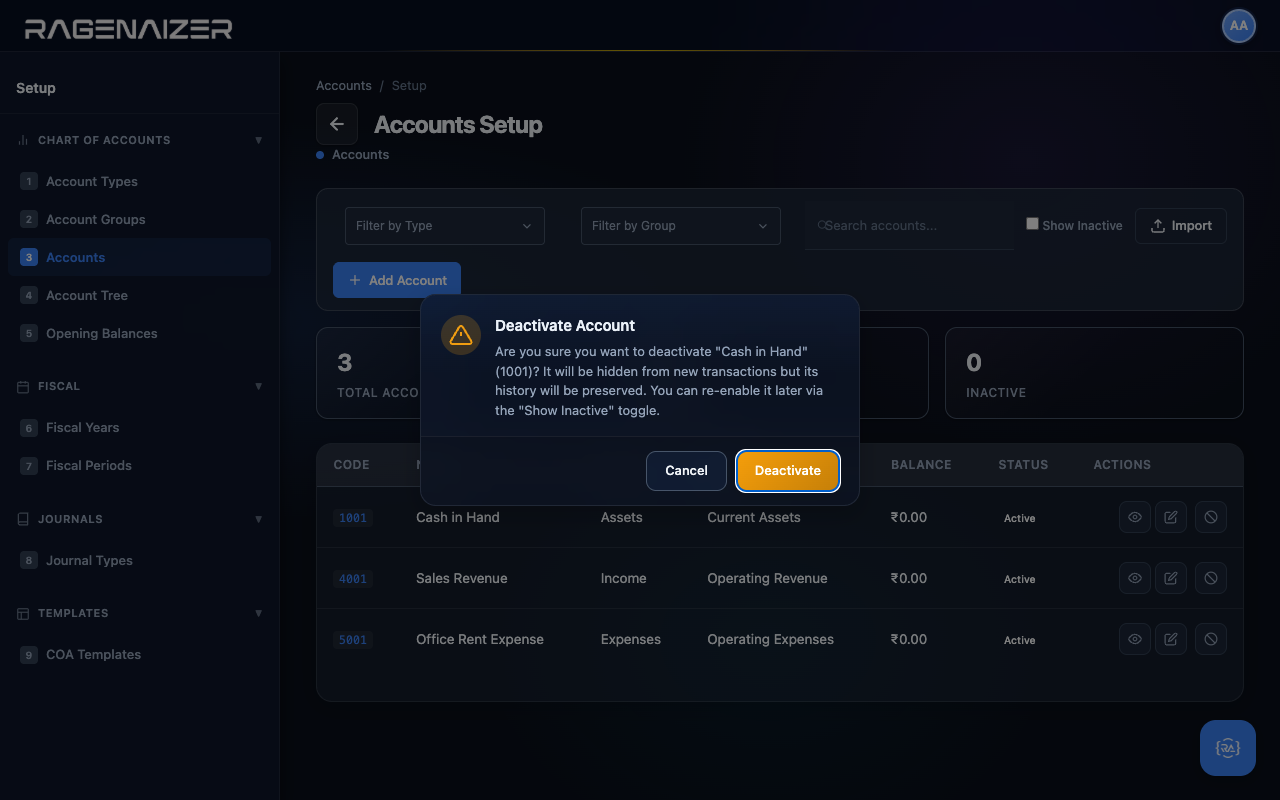Click the Search accounts field
The image size is (1280, 800).
tap(909, 226)
